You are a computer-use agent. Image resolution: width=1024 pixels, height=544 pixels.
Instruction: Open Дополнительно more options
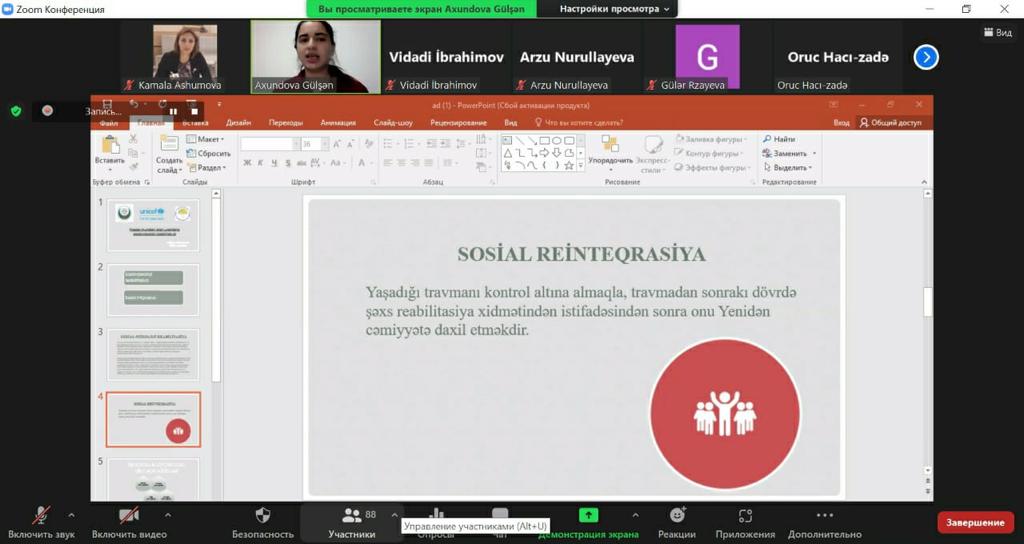coord(825,523)
